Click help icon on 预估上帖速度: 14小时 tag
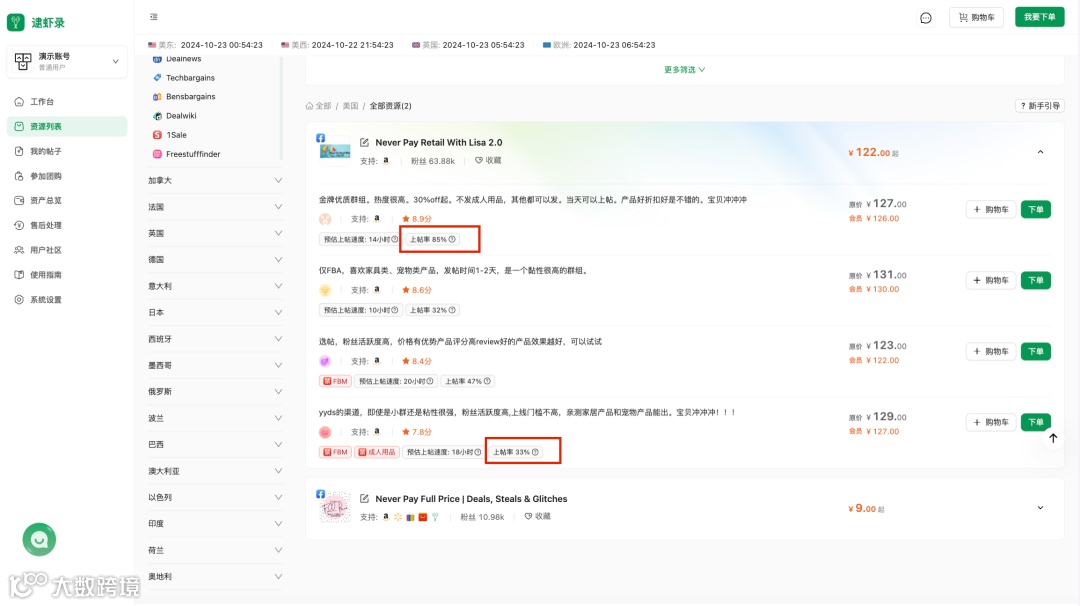Image resolution: width=1080 pixels, height=606 pixels. (x=395, y=240)
